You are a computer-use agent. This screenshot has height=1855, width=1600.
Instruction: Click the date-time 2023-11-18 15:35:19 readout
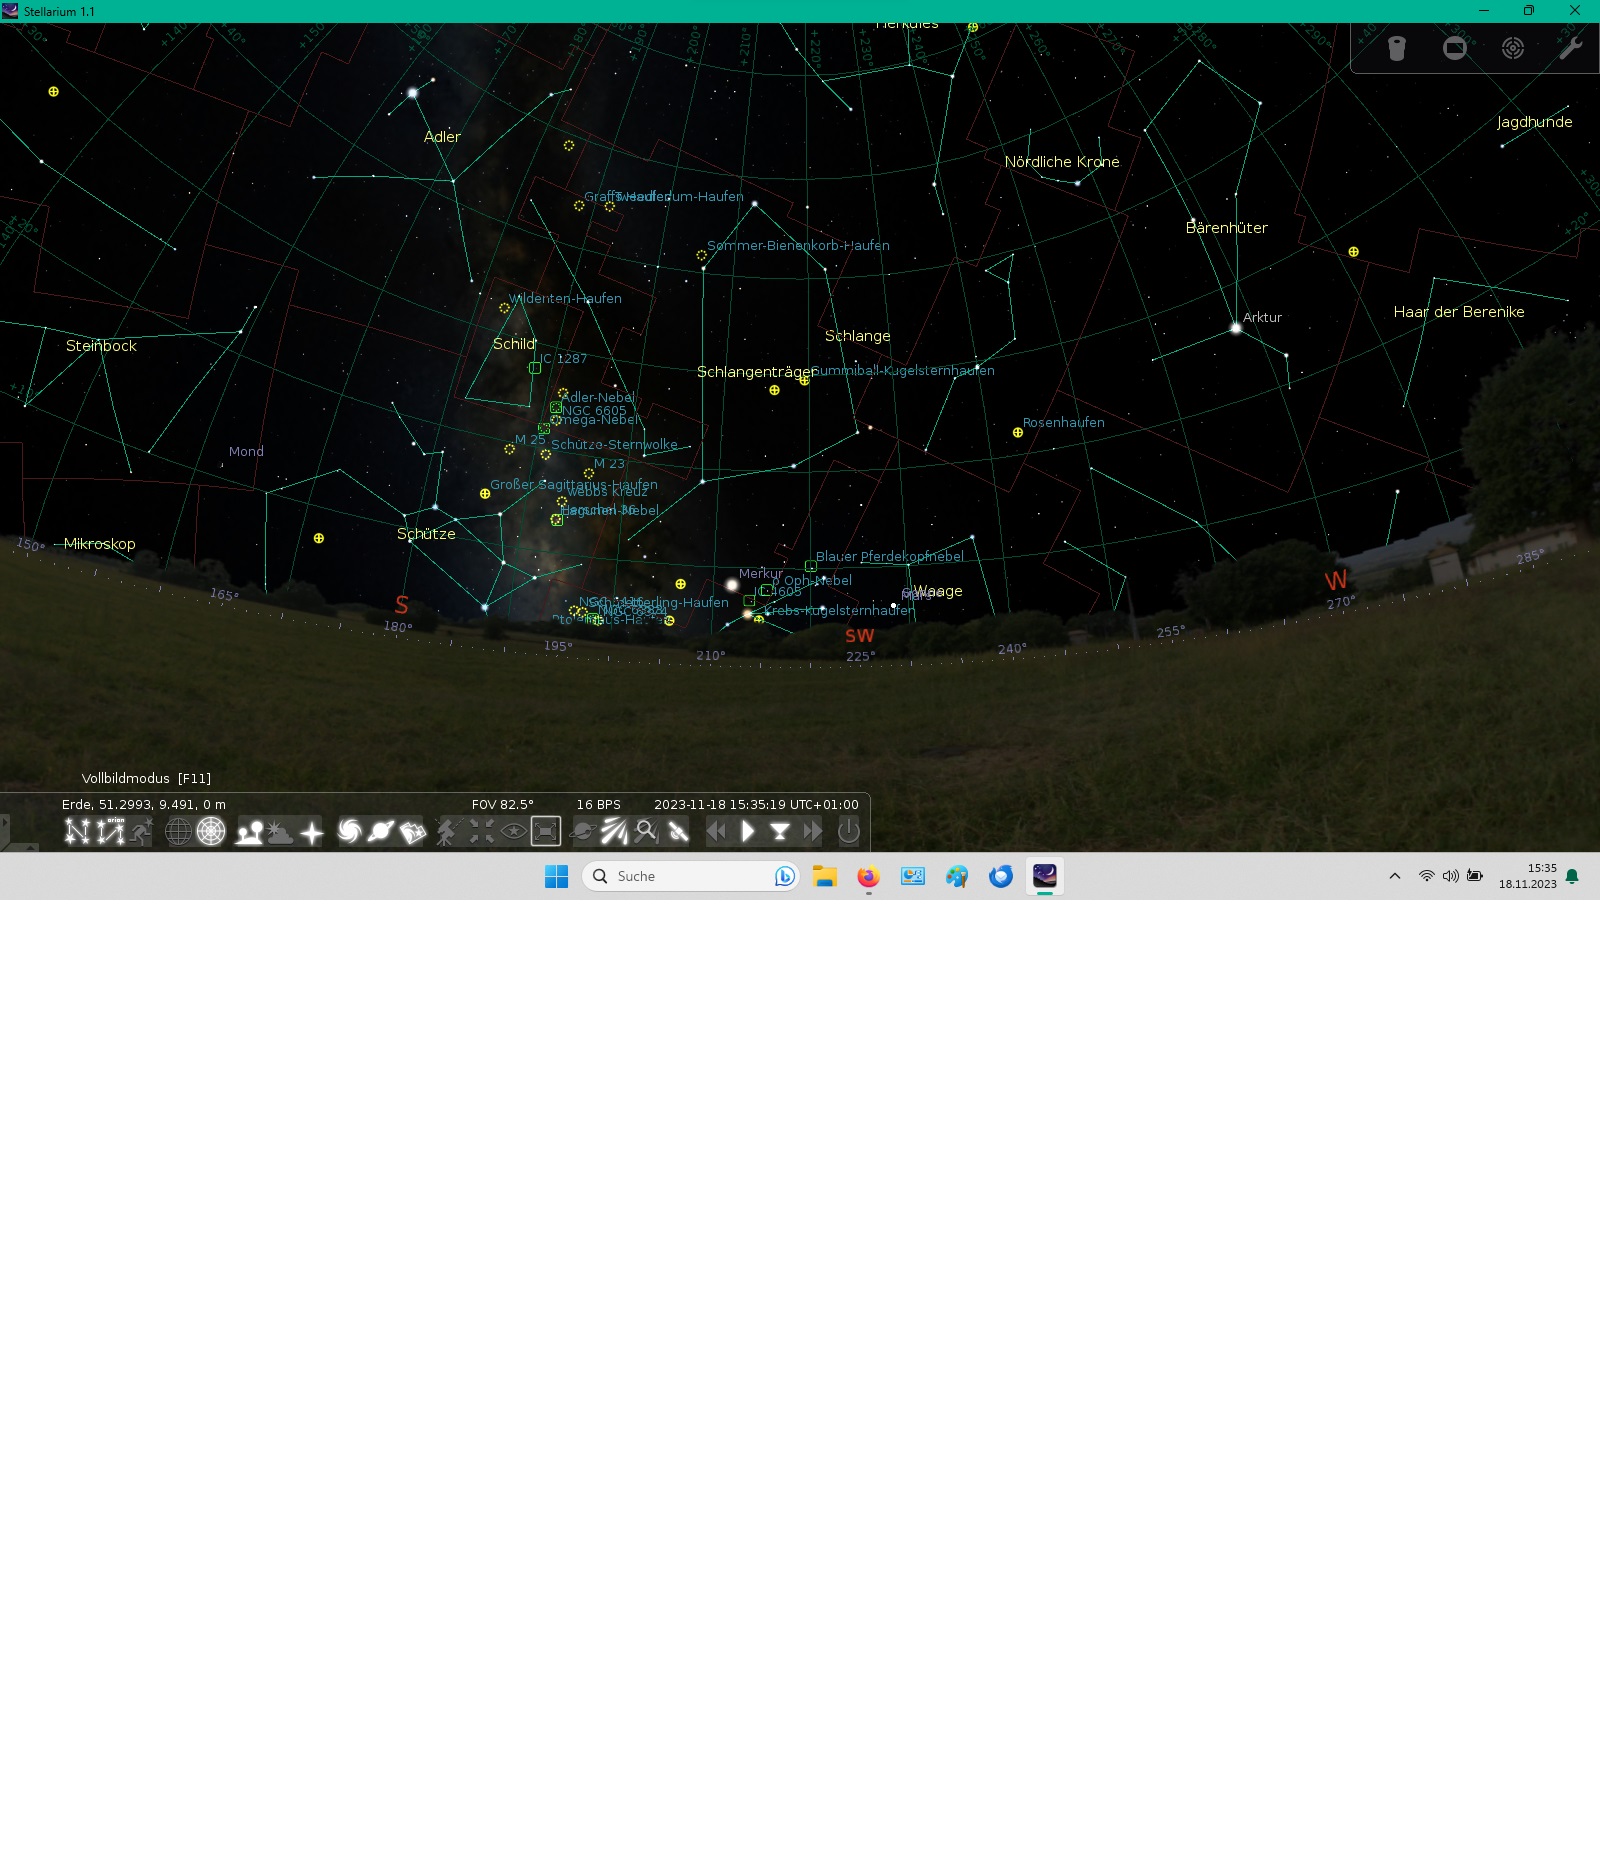(756, 804)
